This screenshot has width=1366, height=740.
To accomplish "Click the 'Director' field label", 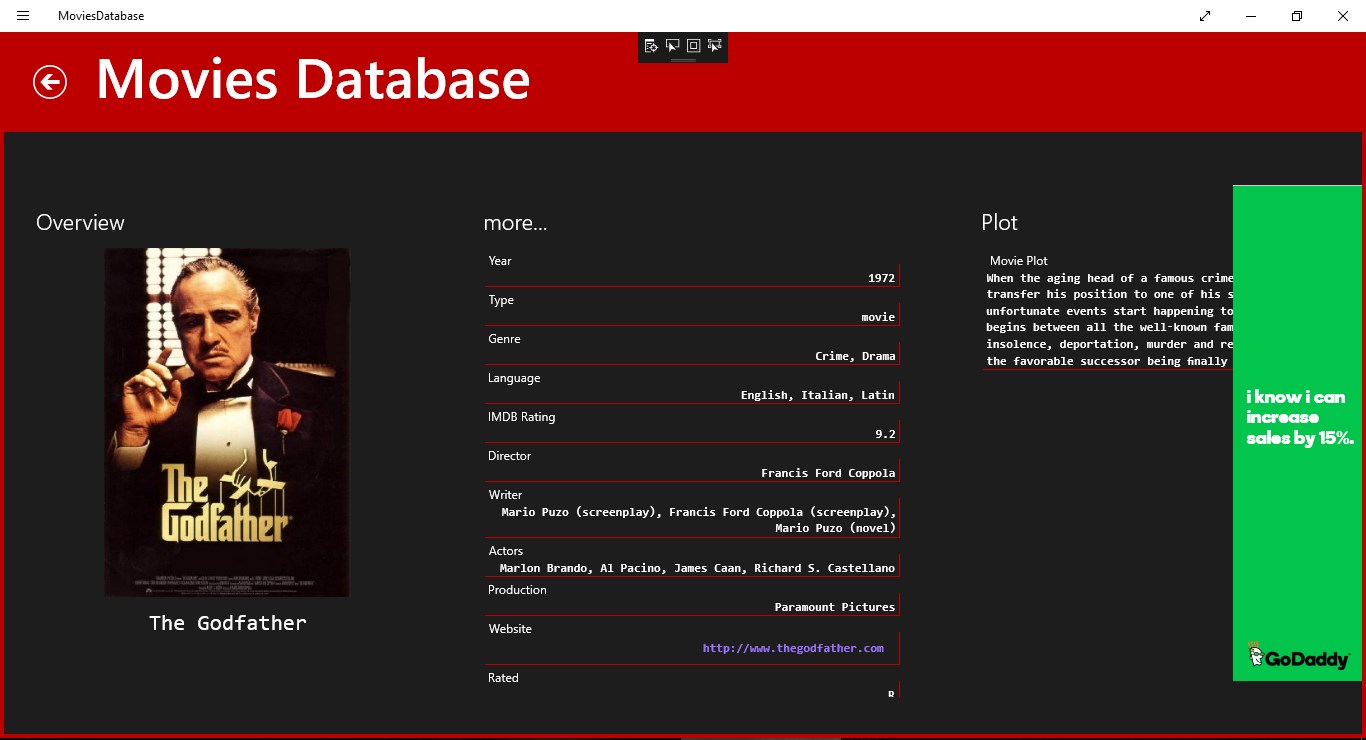I will coord(510,456).
